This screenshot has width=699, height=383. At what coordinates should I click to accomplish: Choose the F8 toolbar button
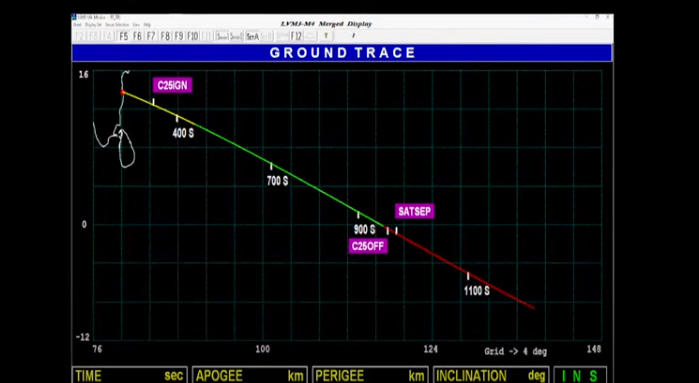(x=165, y=36)
